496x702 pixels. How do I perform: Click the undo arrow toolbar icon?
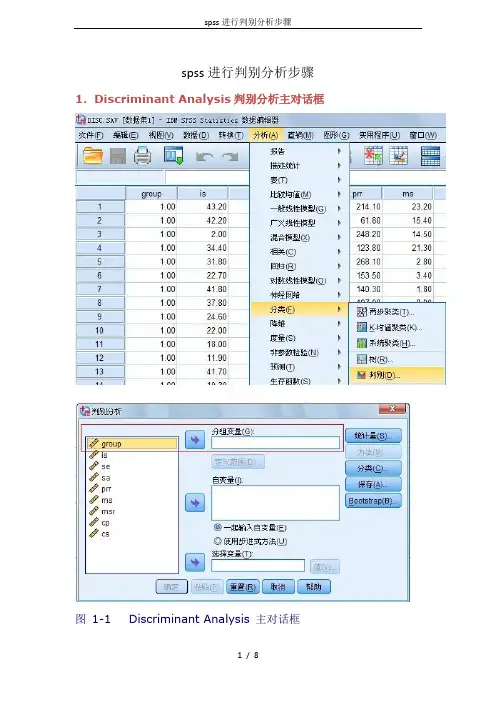pos(204,157)
